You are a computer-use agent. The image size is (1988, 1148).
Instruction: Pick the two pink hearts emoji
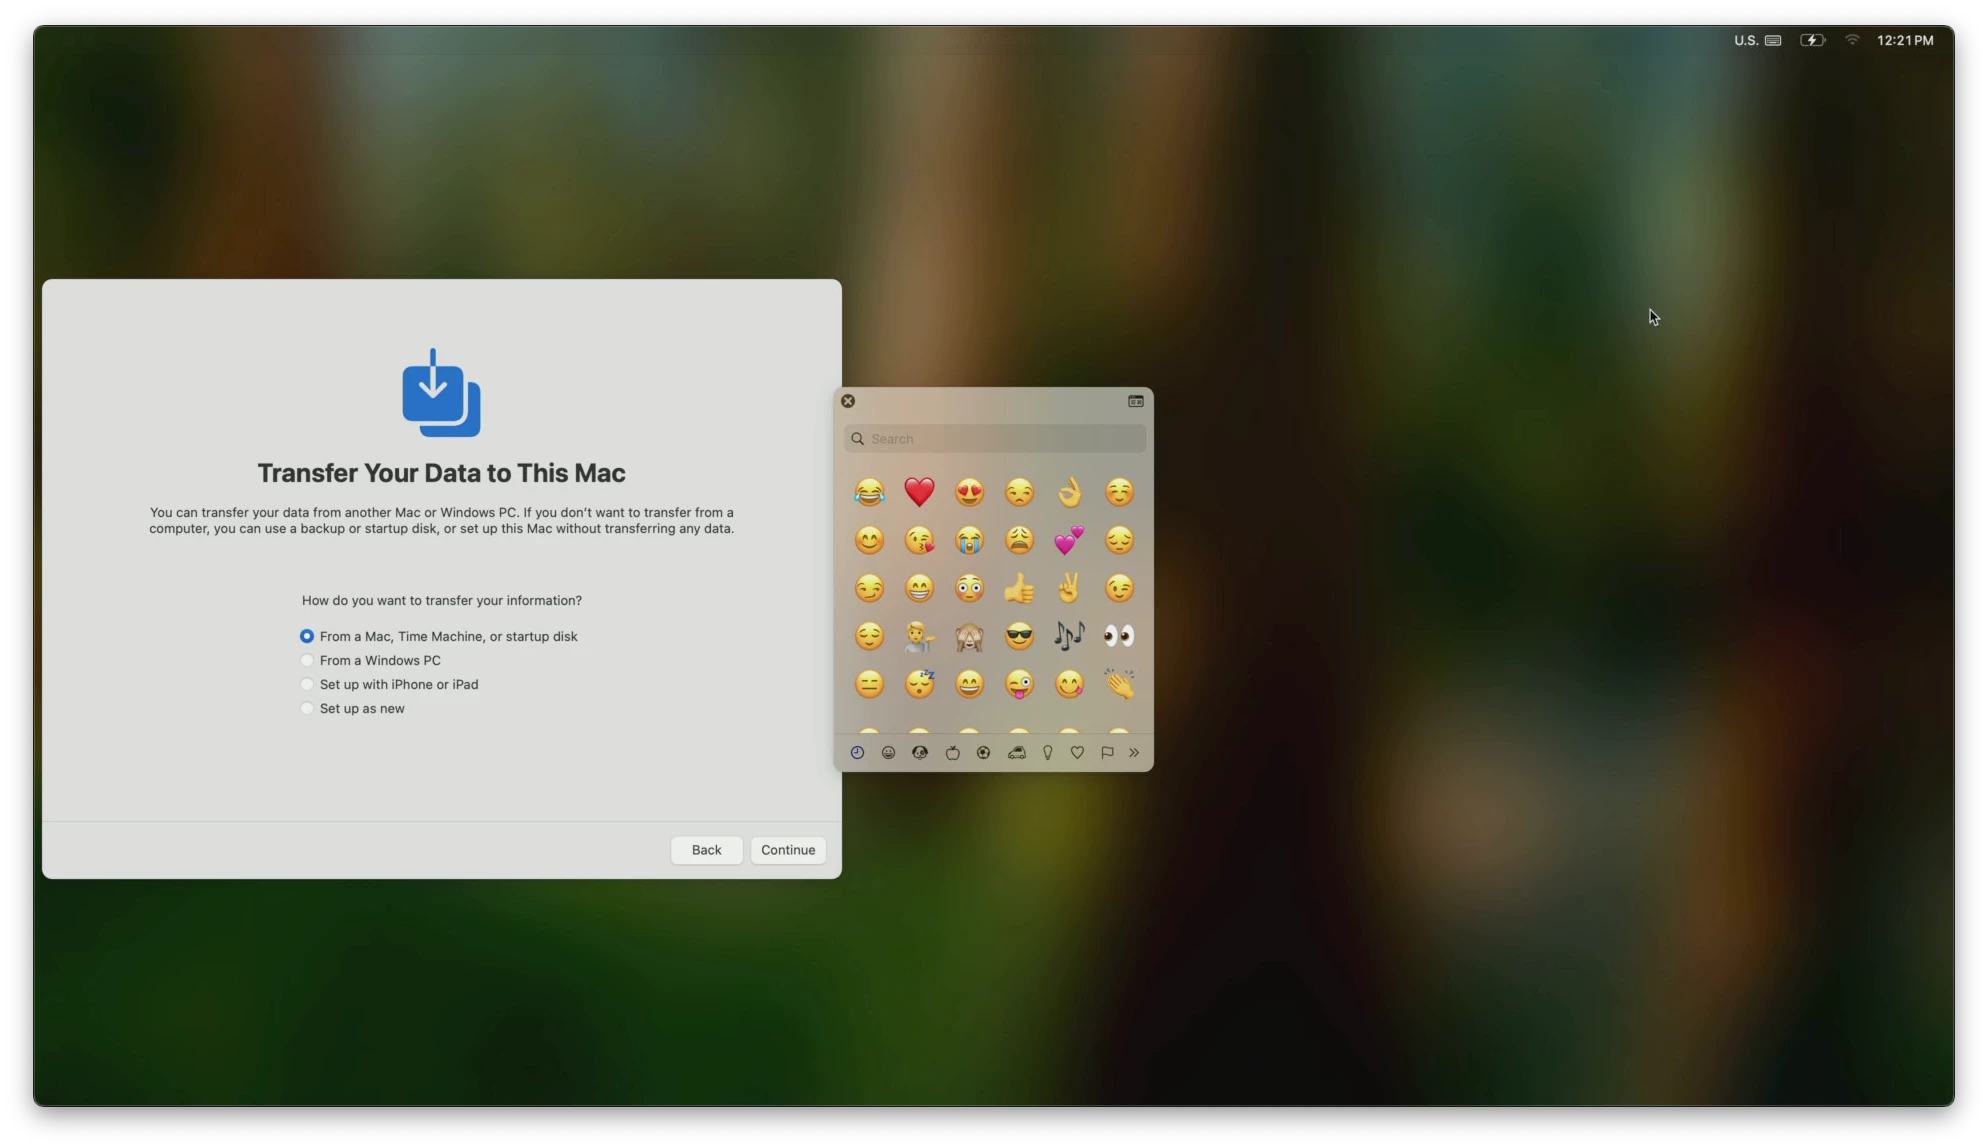click(1069, 540)
